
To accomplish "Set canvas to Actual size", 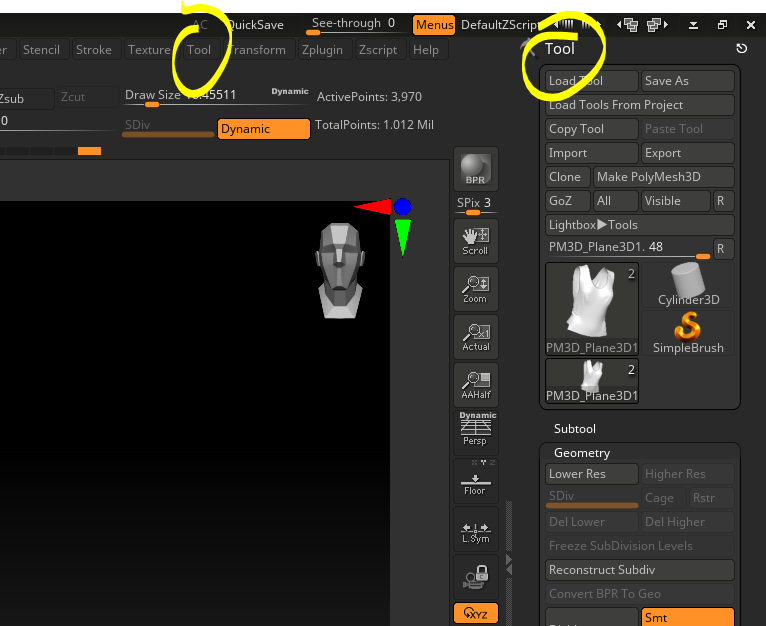I will pos(475,337).
